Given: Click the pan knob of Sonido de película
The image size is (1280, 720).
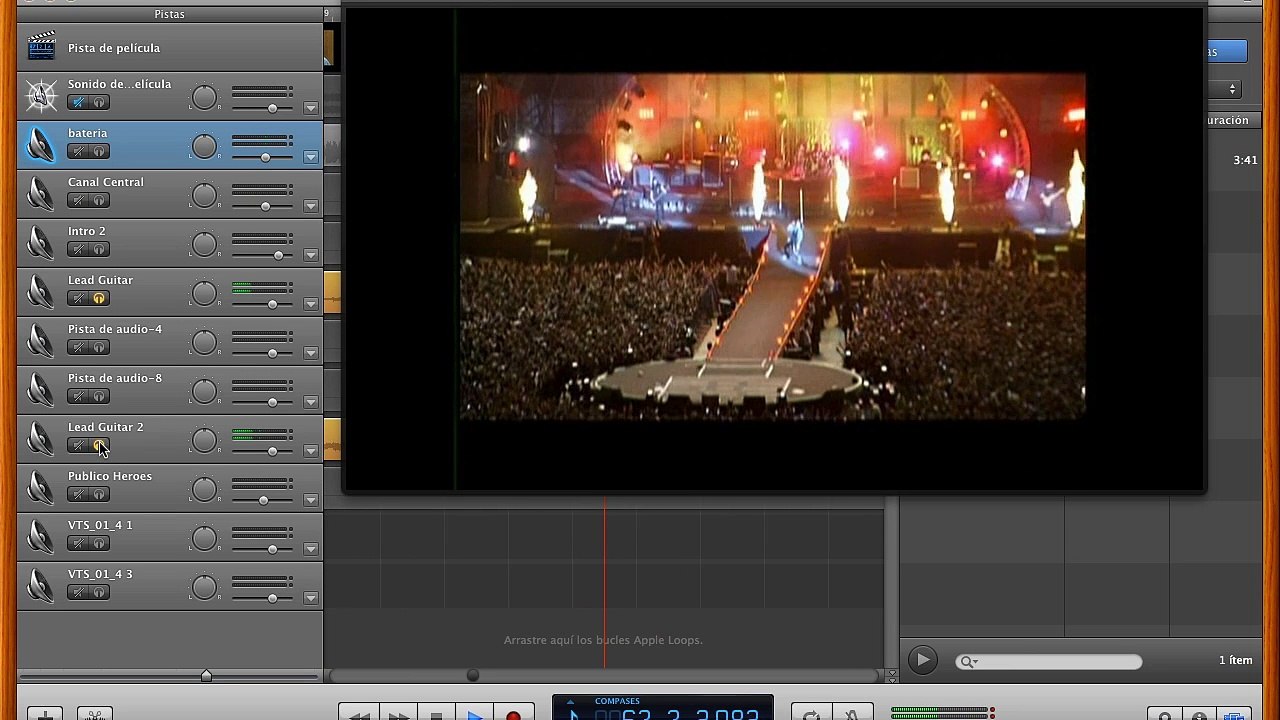Looking at the screenshot, I should click(x=204, y=97).
